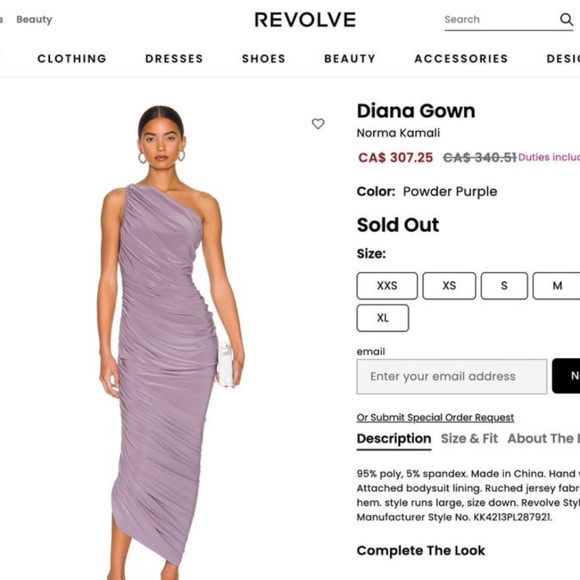Select size XS
The height and width of the screenshot is (580, 580).
click(x=449, y=286)
